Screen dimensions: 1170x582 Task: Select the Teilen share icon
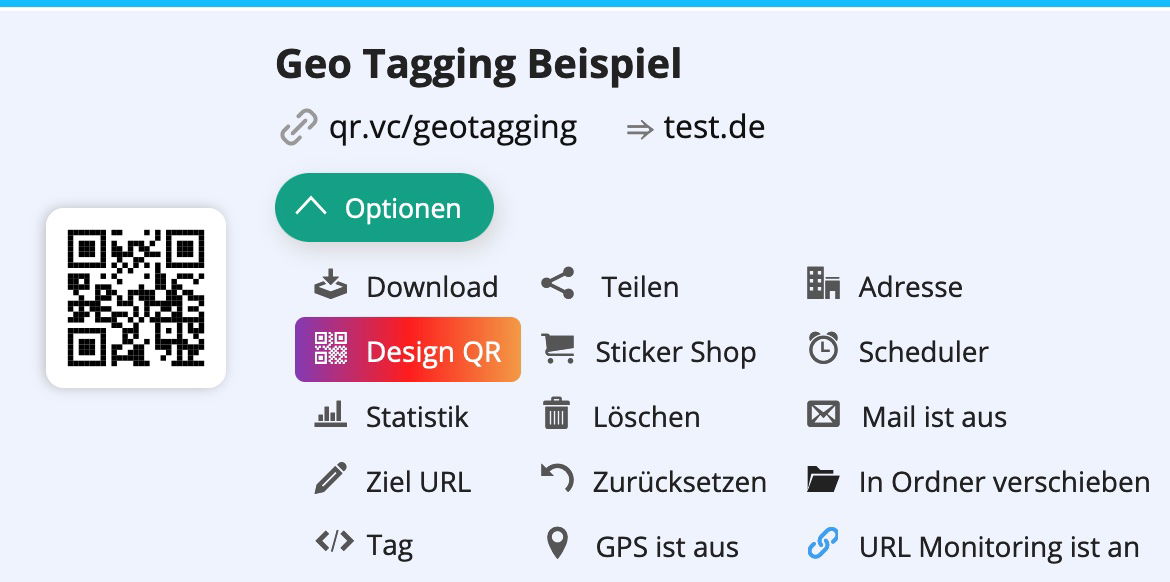point(557,284)
